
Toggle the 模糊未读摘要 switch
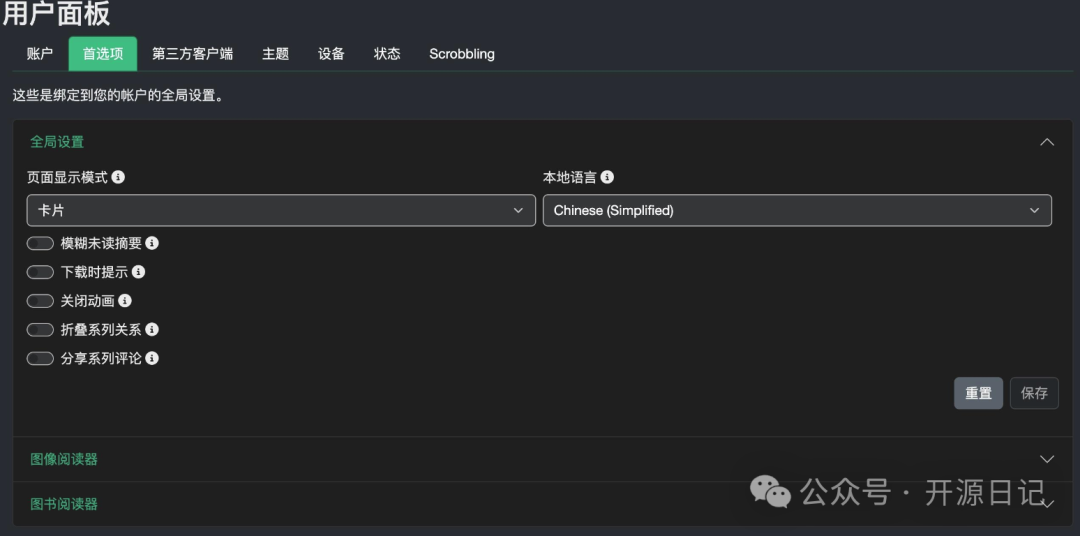40,243
